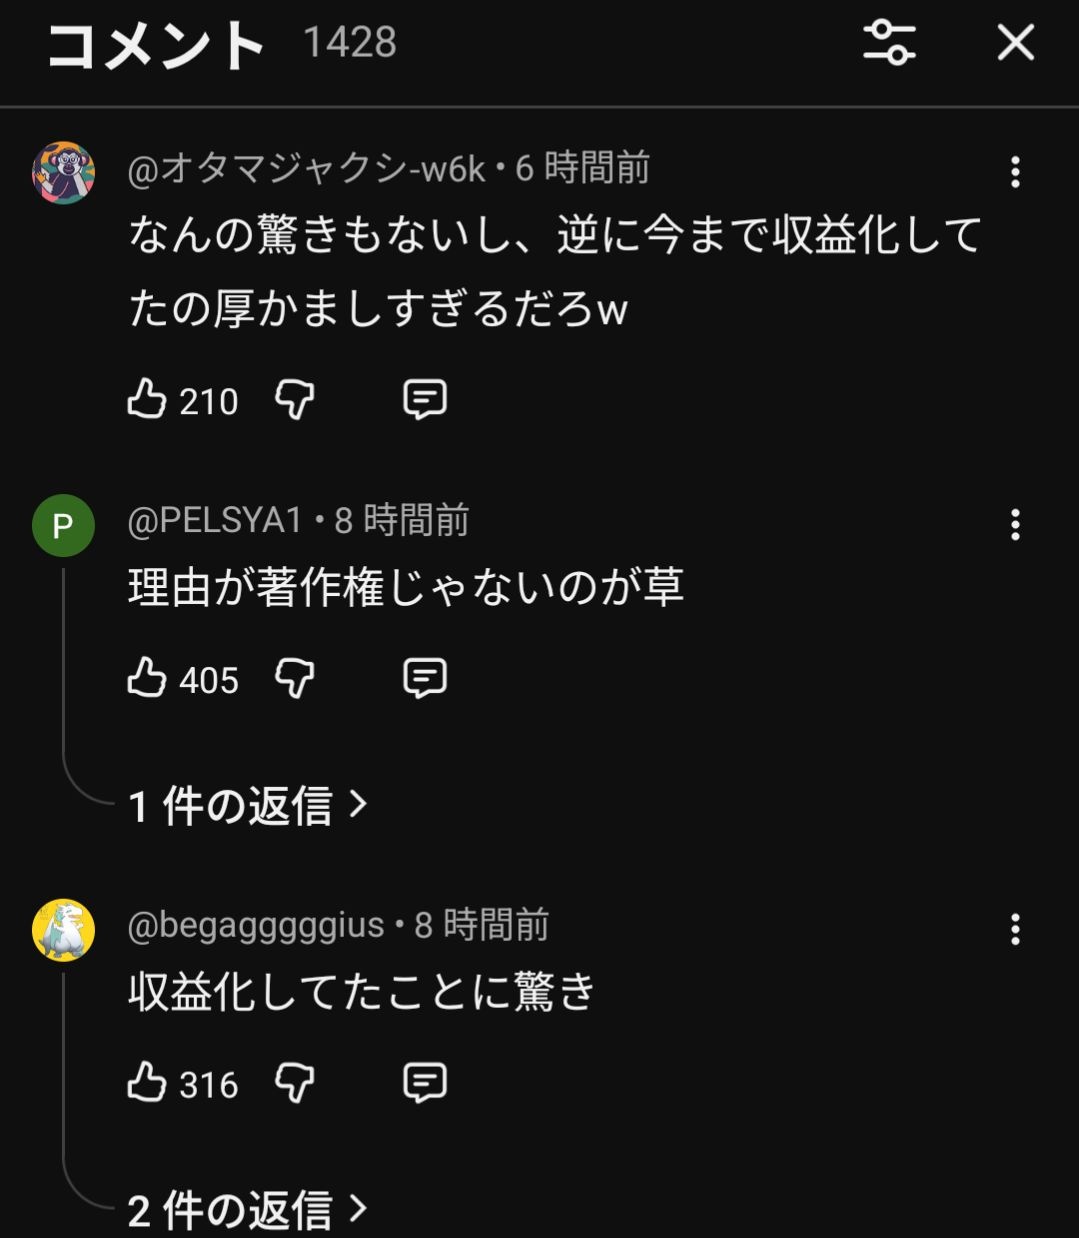Like the PELSYA1 comment
Screen dimensions: 1079x1238
(147, 678)
